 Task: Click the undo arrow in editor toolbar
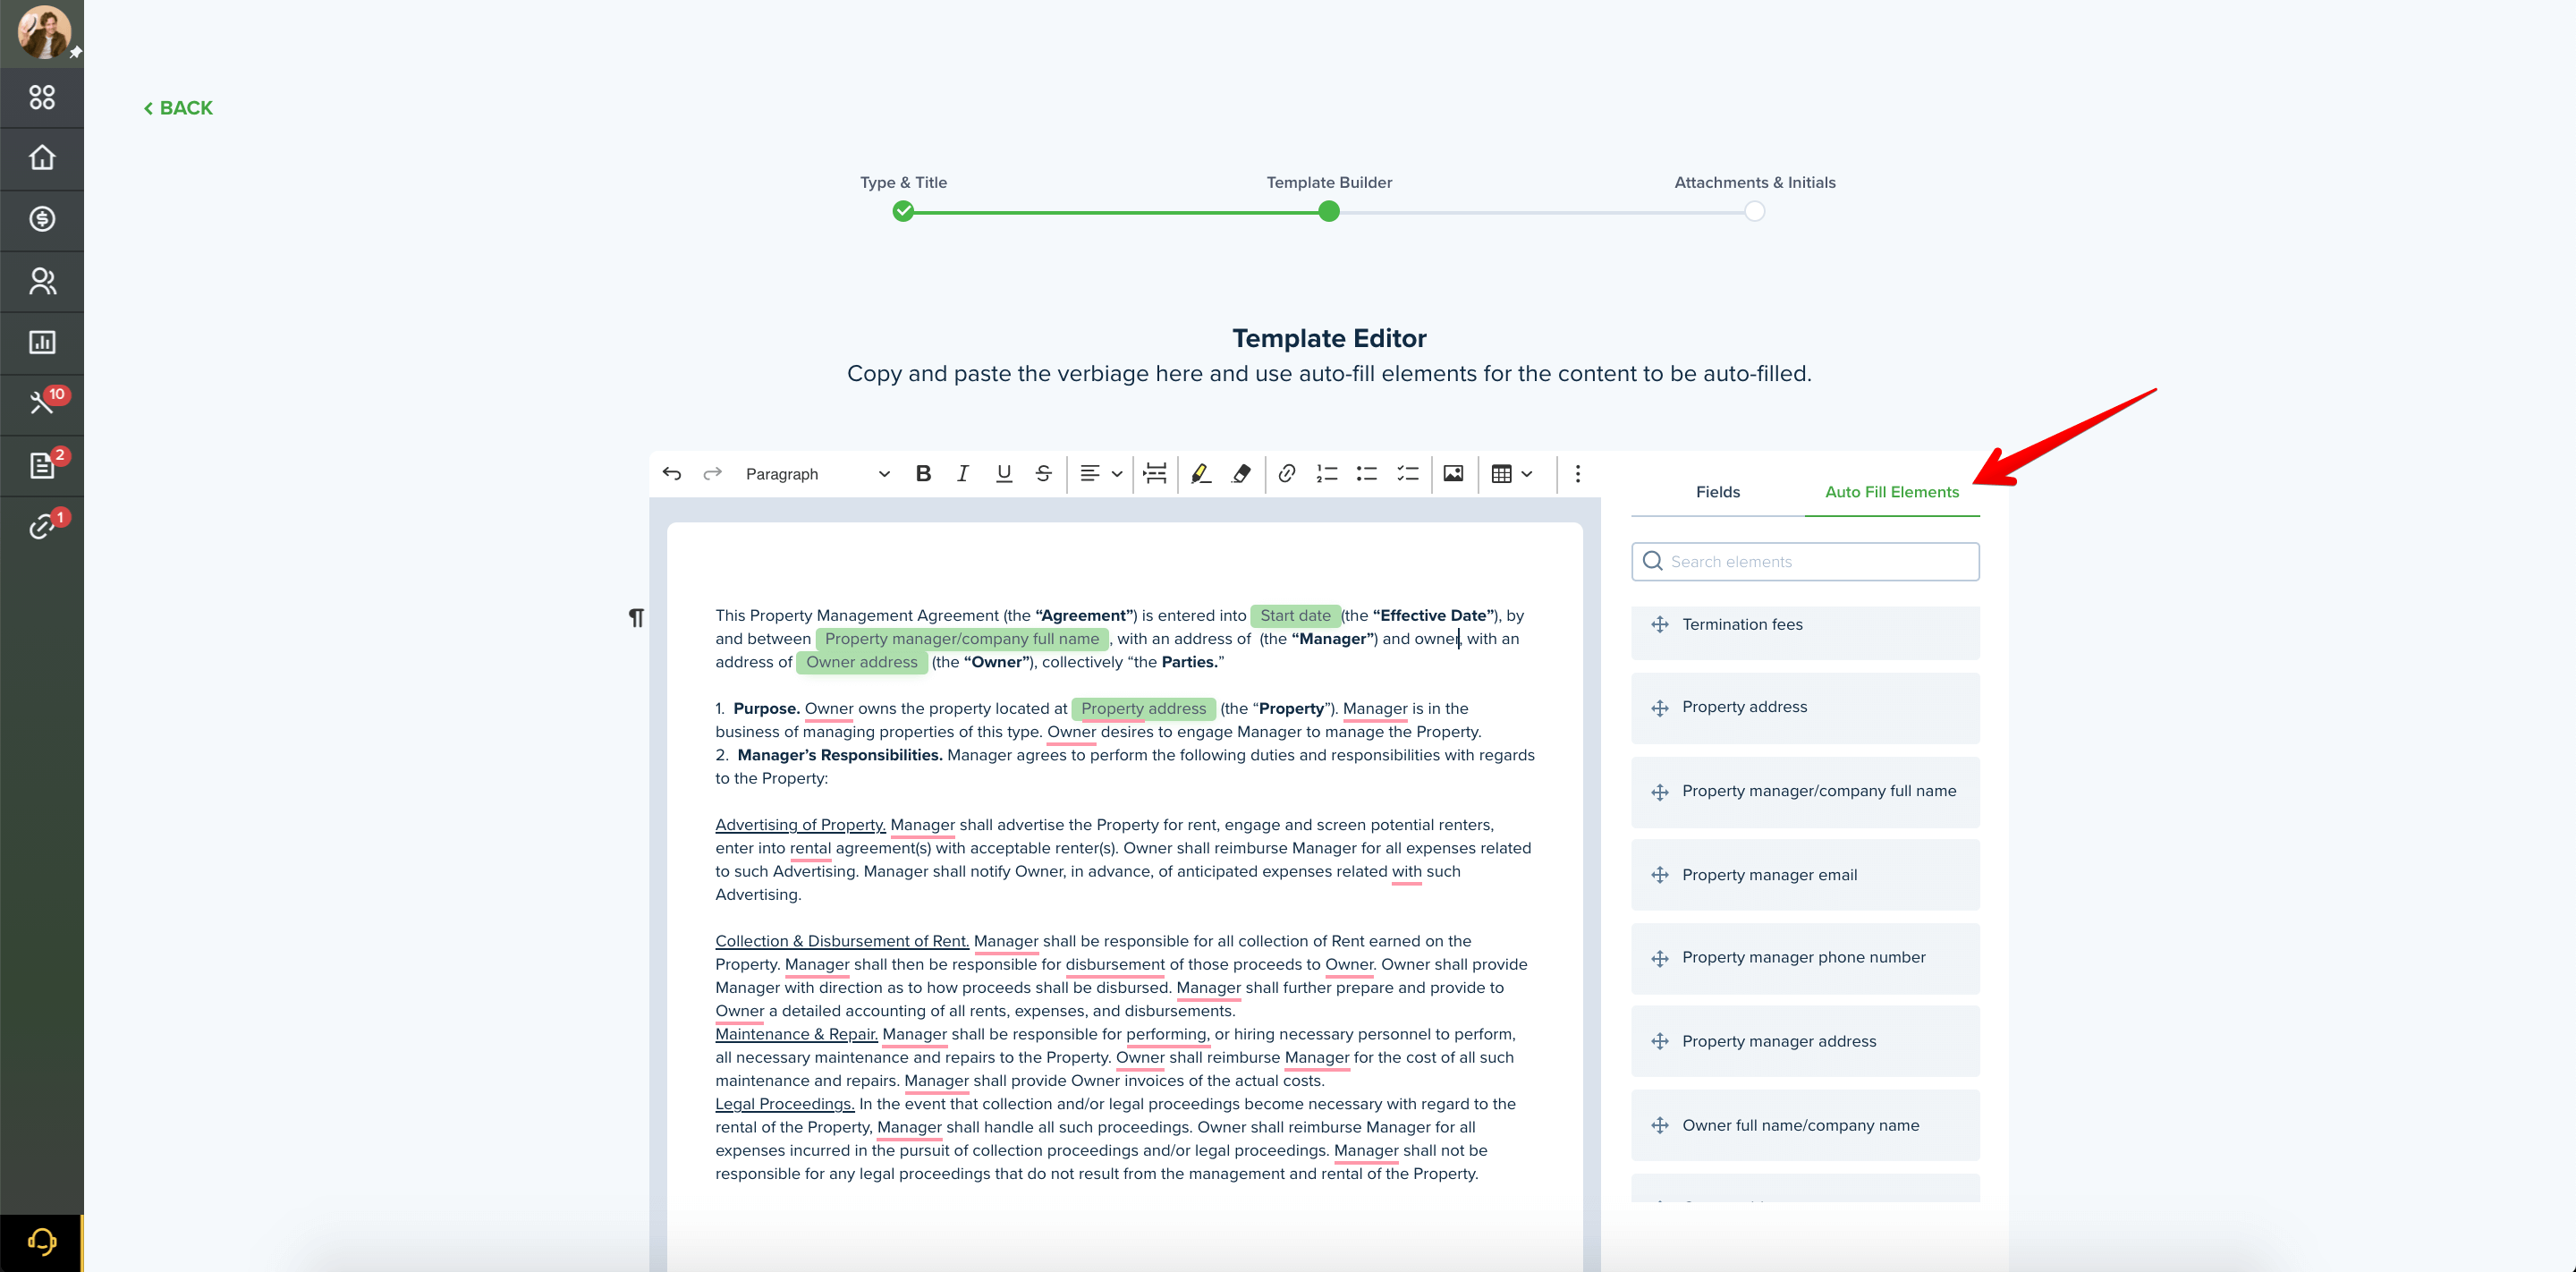(672, 474)
